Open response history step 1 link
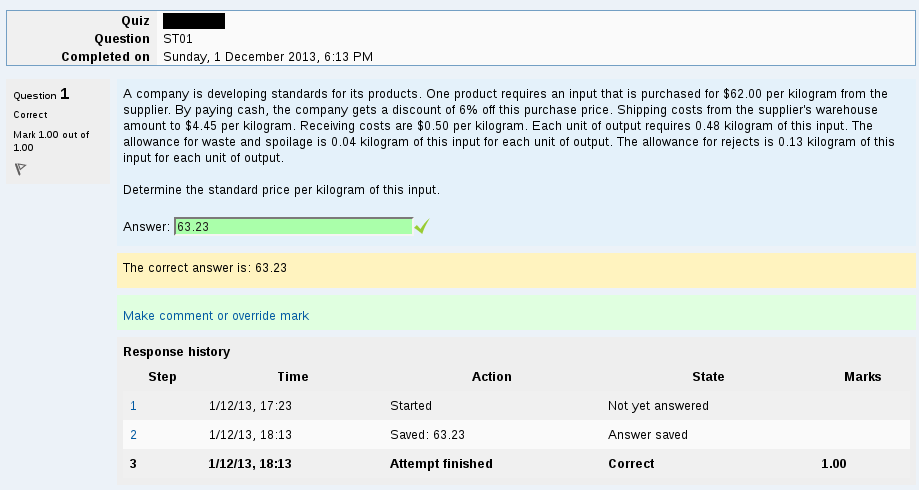The height and width of the screenshot is (490, 919). click(133, 406)
